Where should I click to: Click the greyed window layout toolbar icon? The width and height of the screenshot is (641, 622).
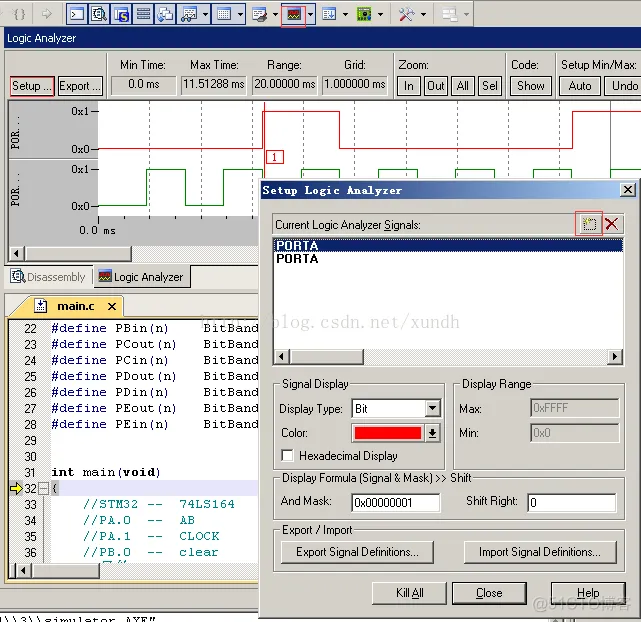pos(449,14)
